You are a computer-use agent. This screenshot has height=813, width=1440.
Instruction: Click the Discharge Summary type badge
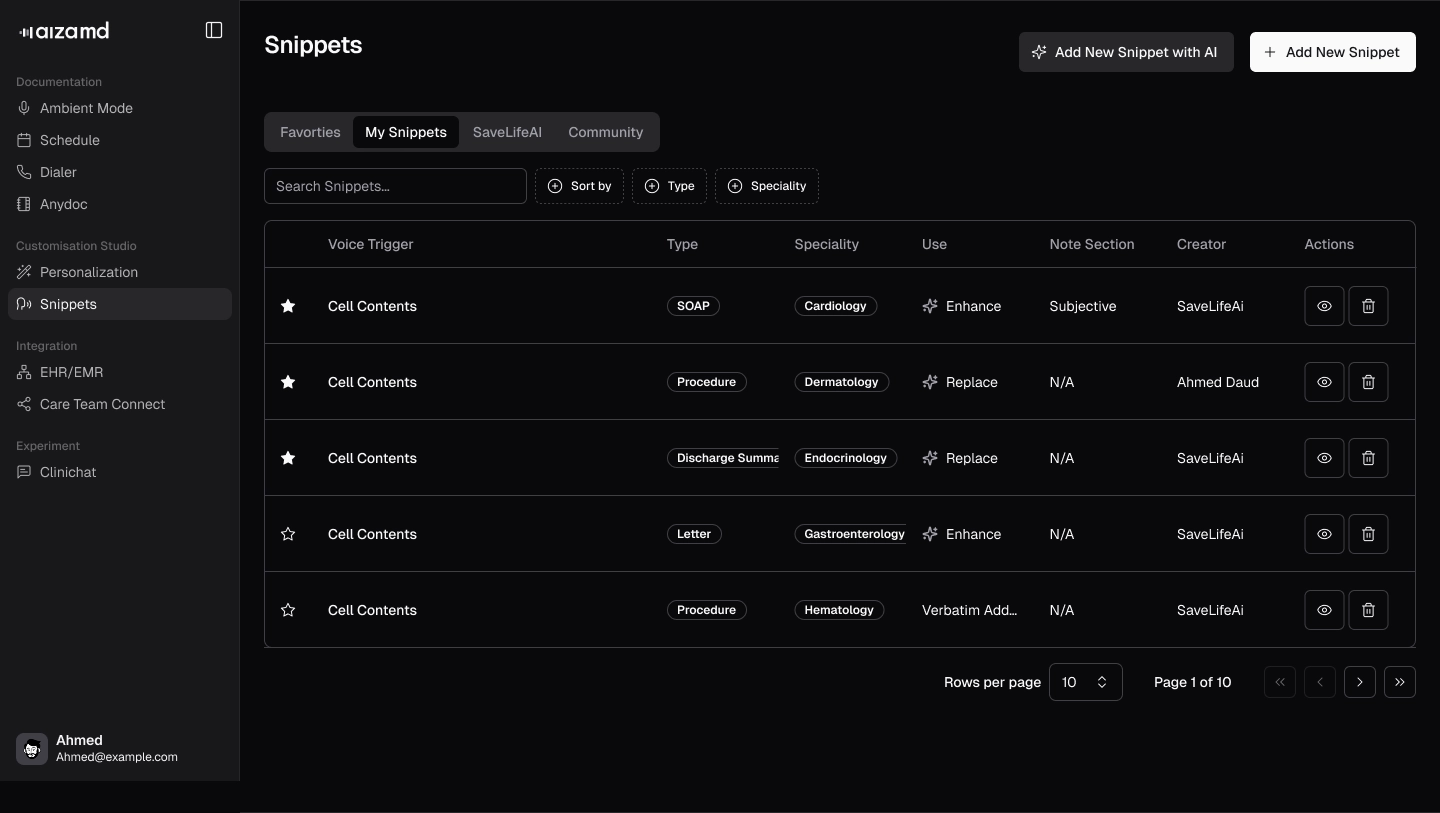(x=723, y=458)
